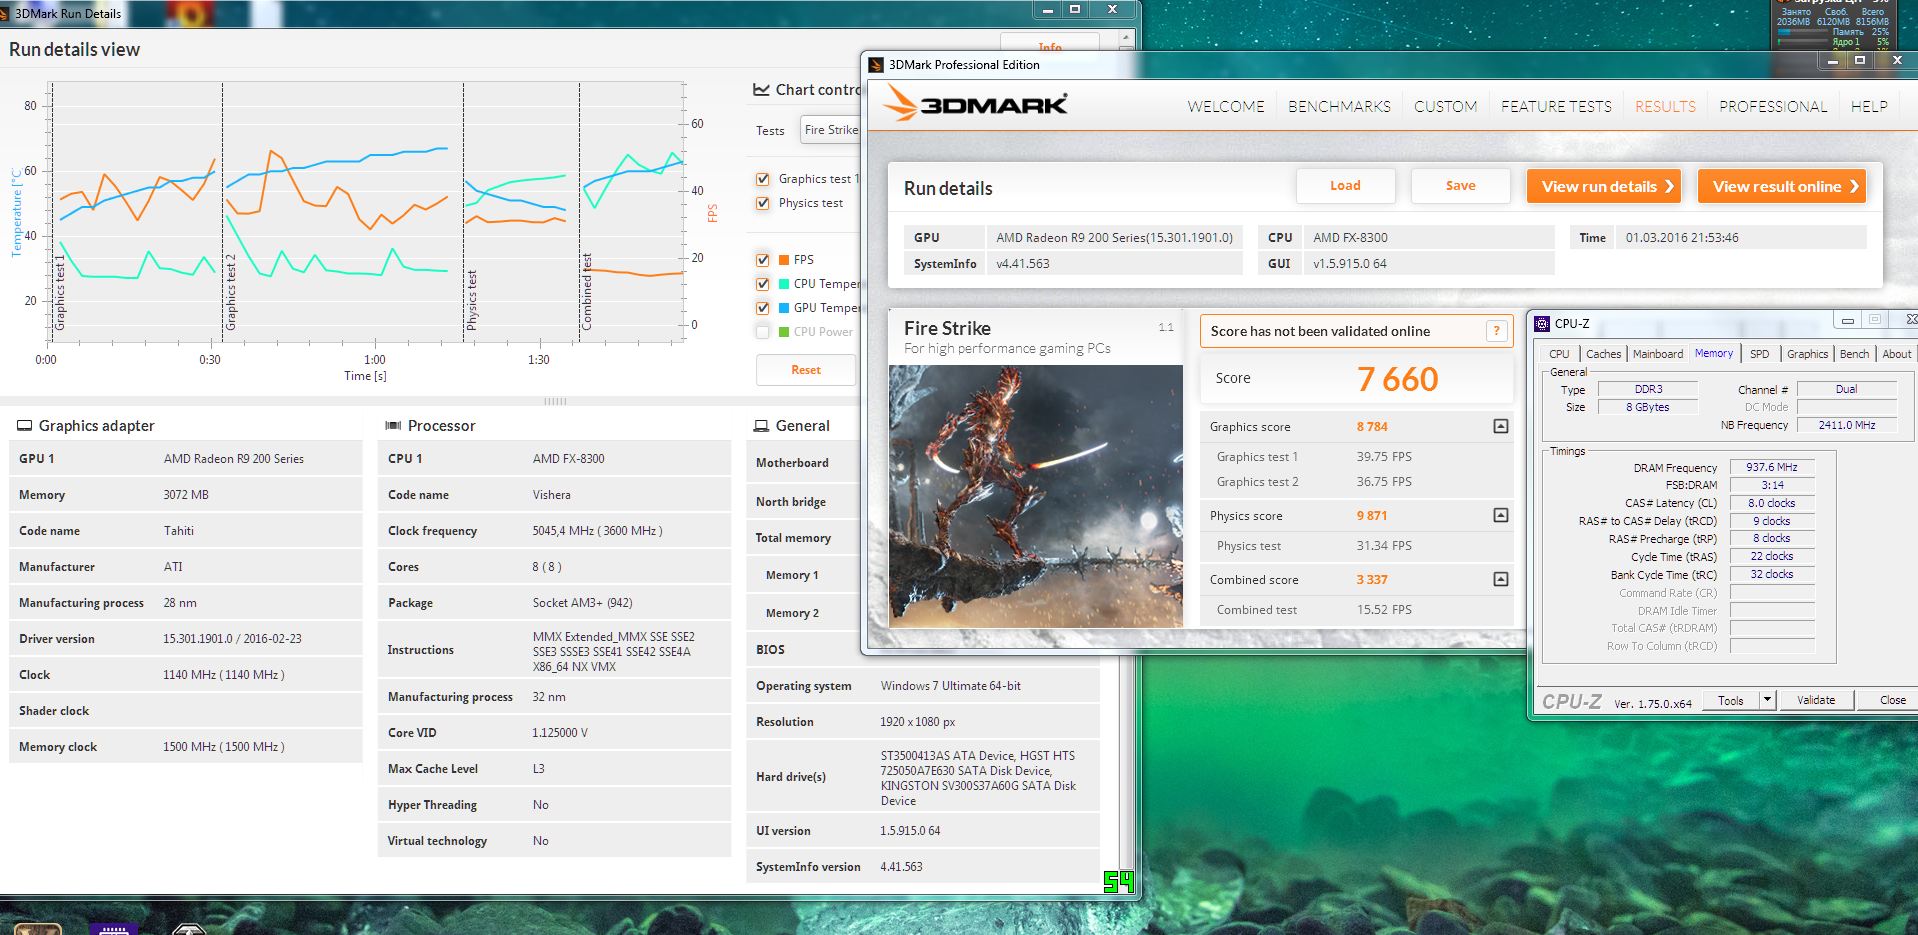Click the NB Frequency field showing 2411.0 MHz

(x=1847, y=425)
